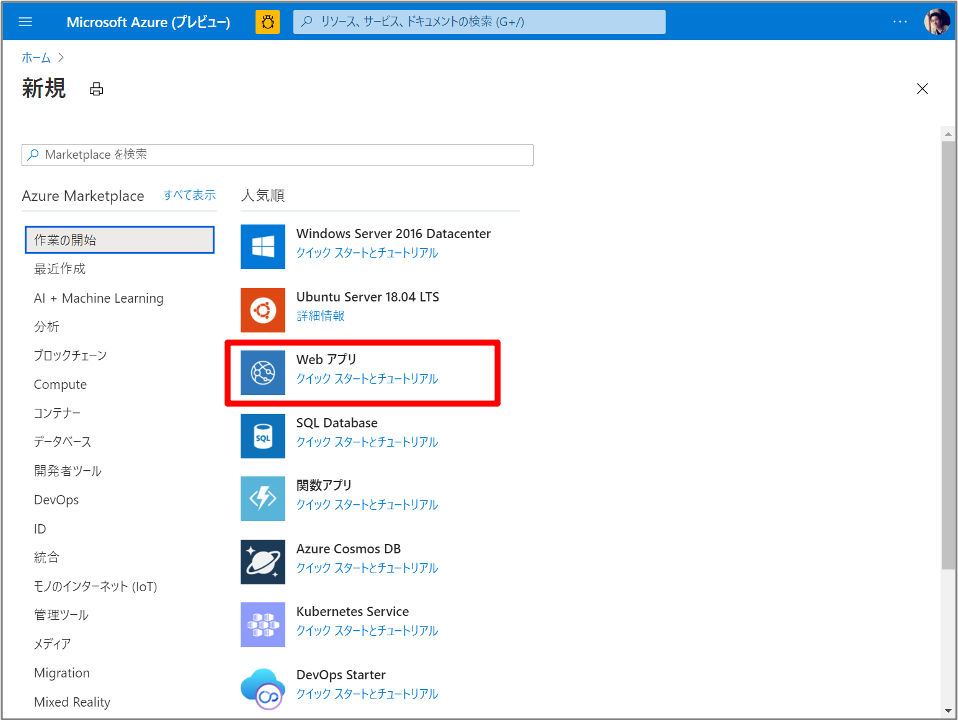Open the 関数アプリ title

point(324,485)
